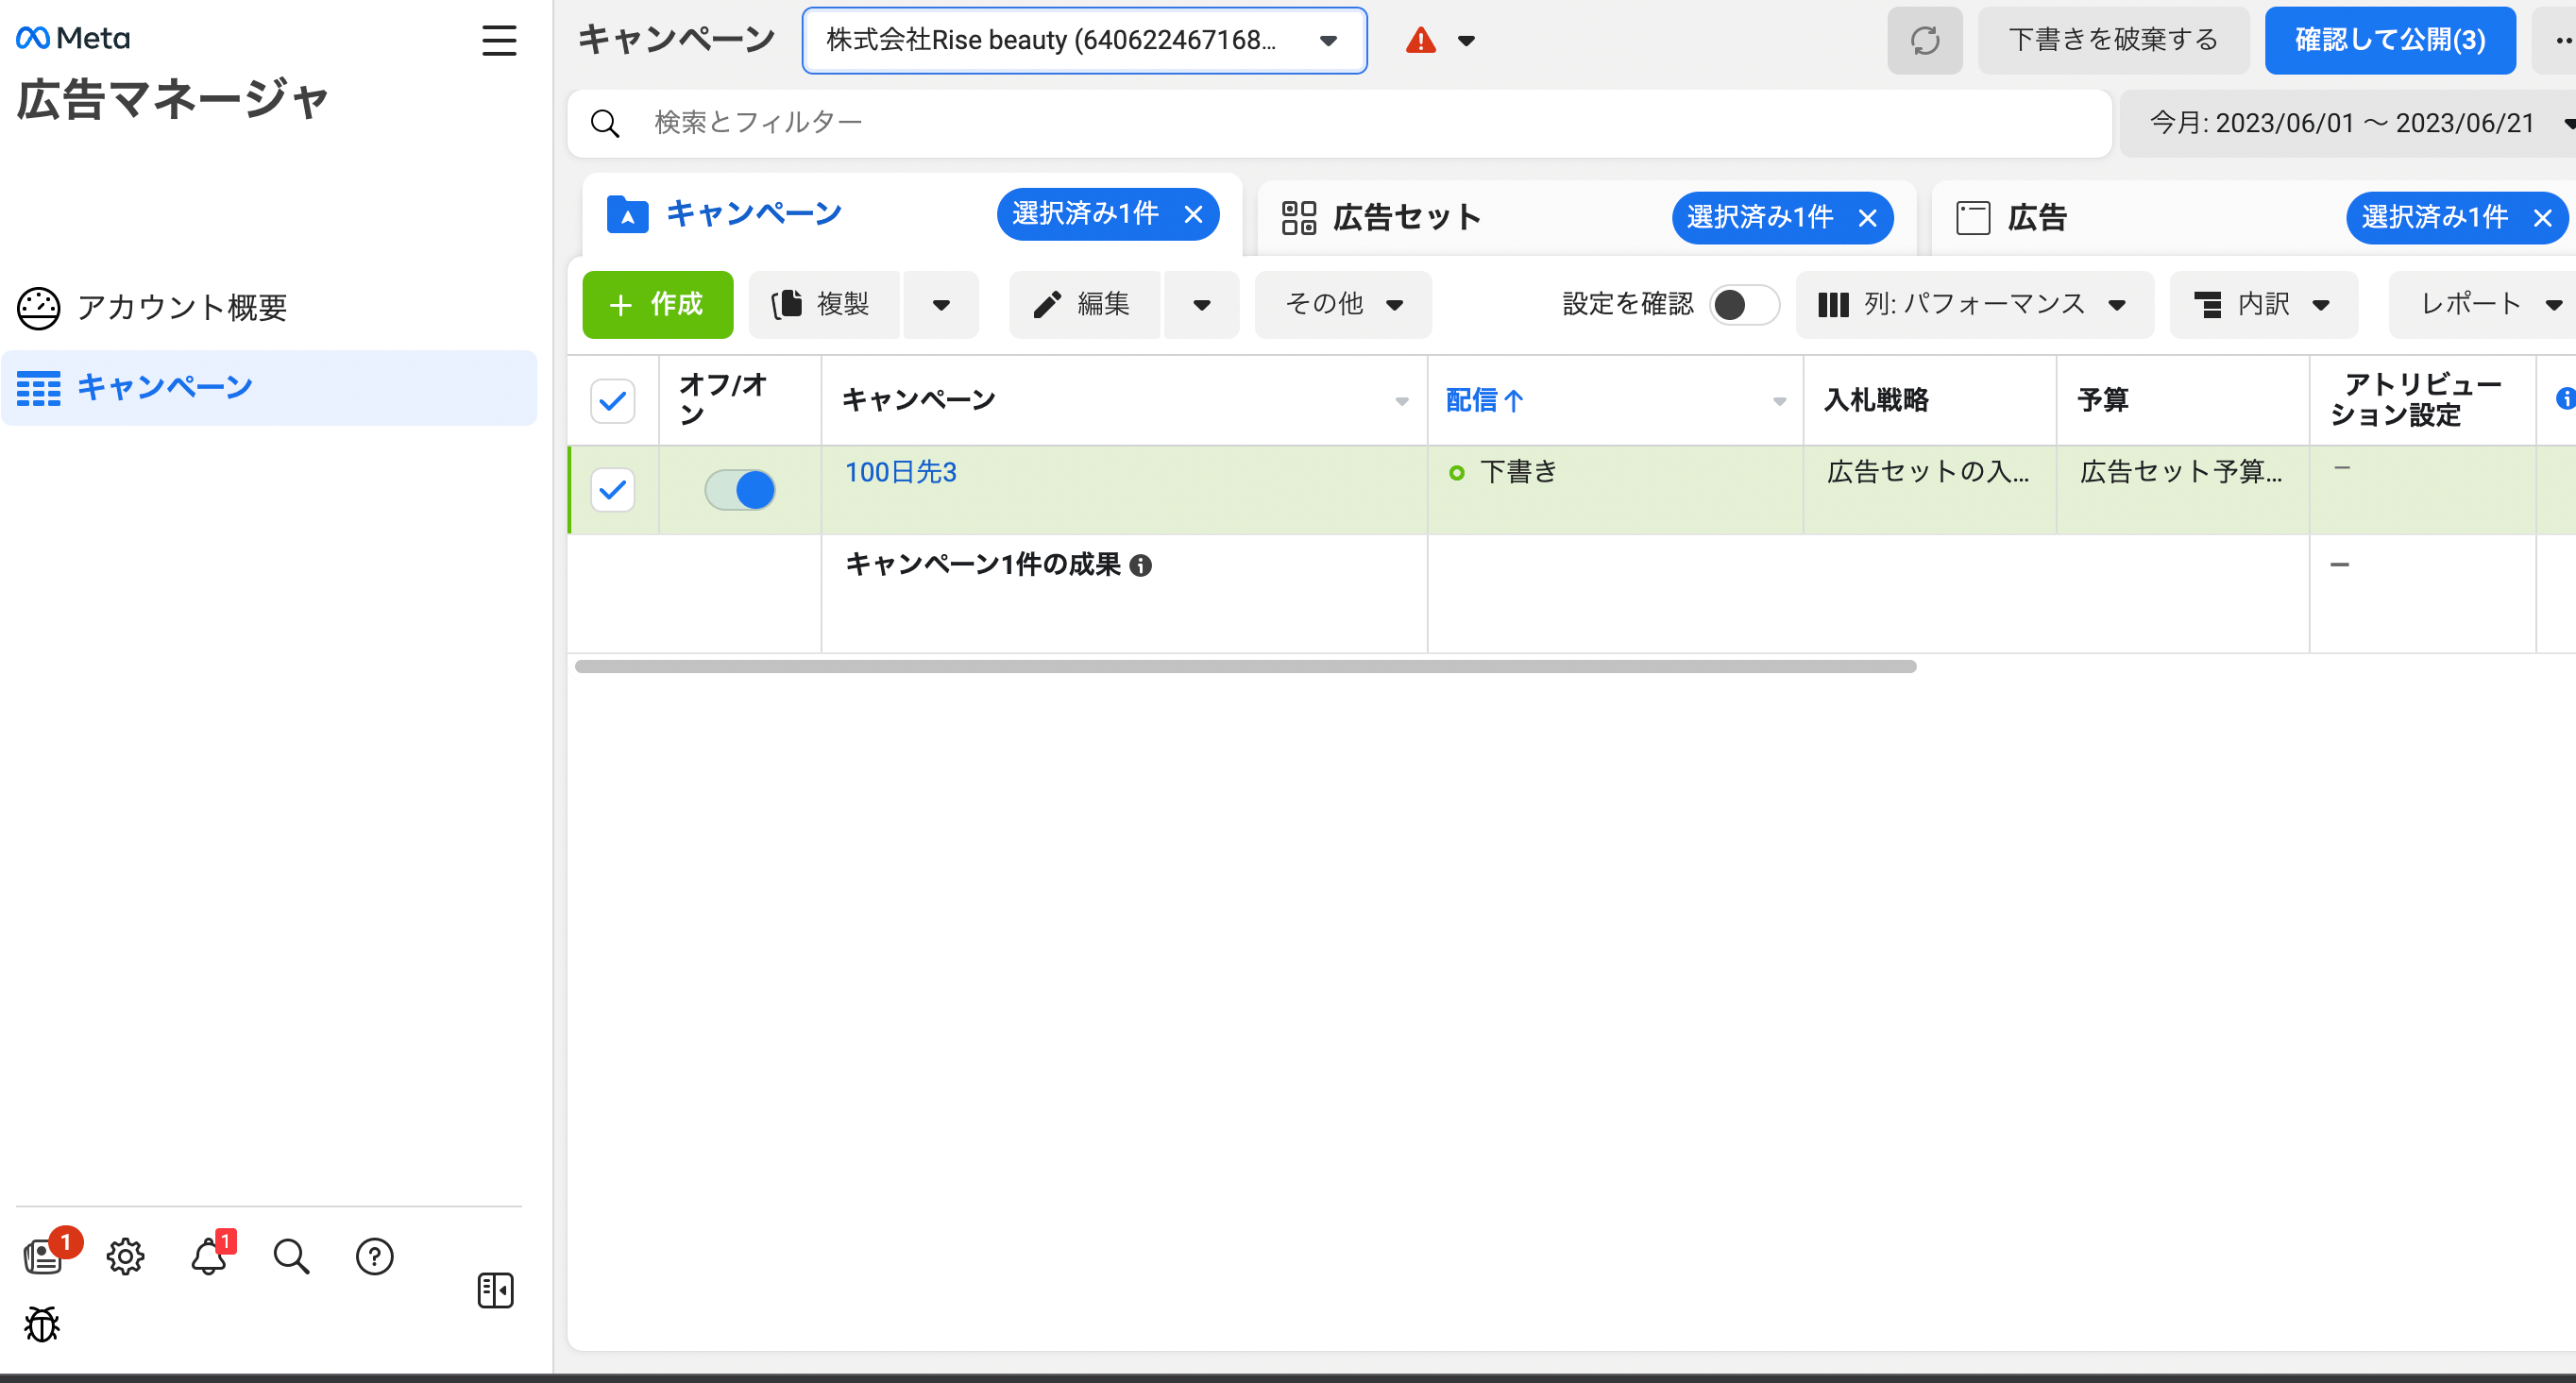Enable the 設定を確認 toggle
This screenshot has height=1383, width=2576.
[x=1743, y=304]
